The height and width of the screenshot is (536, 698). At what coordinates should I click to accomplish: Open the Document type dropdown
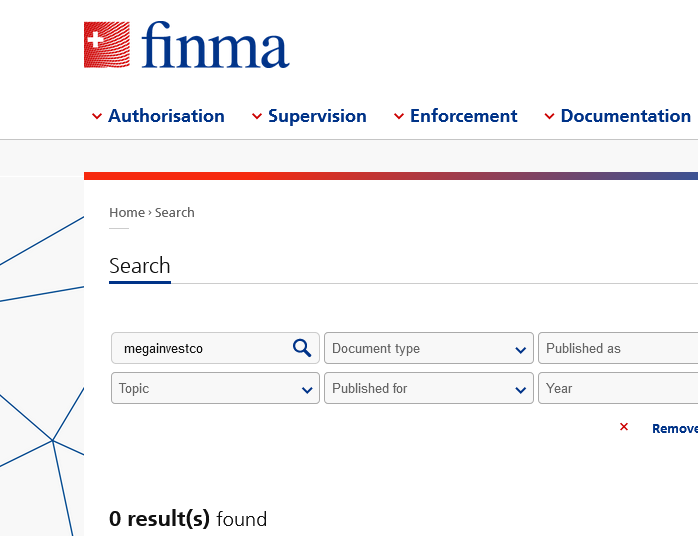click(x=429, y=348)
